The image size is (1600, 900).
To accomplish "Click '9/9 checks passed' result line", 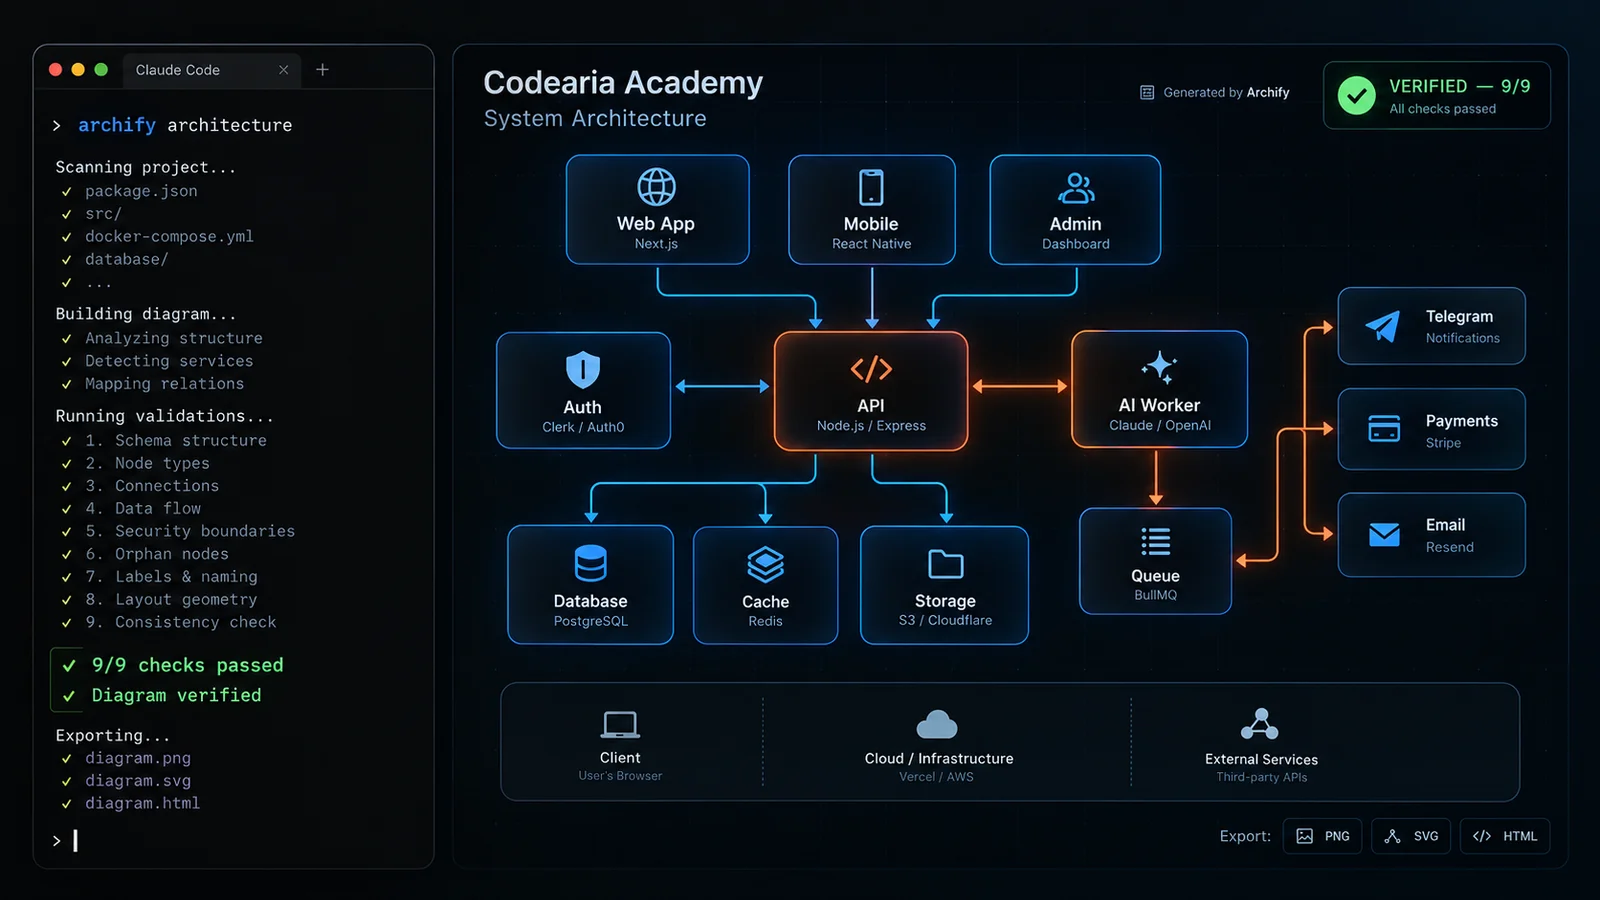I will [x=188, y=666].
